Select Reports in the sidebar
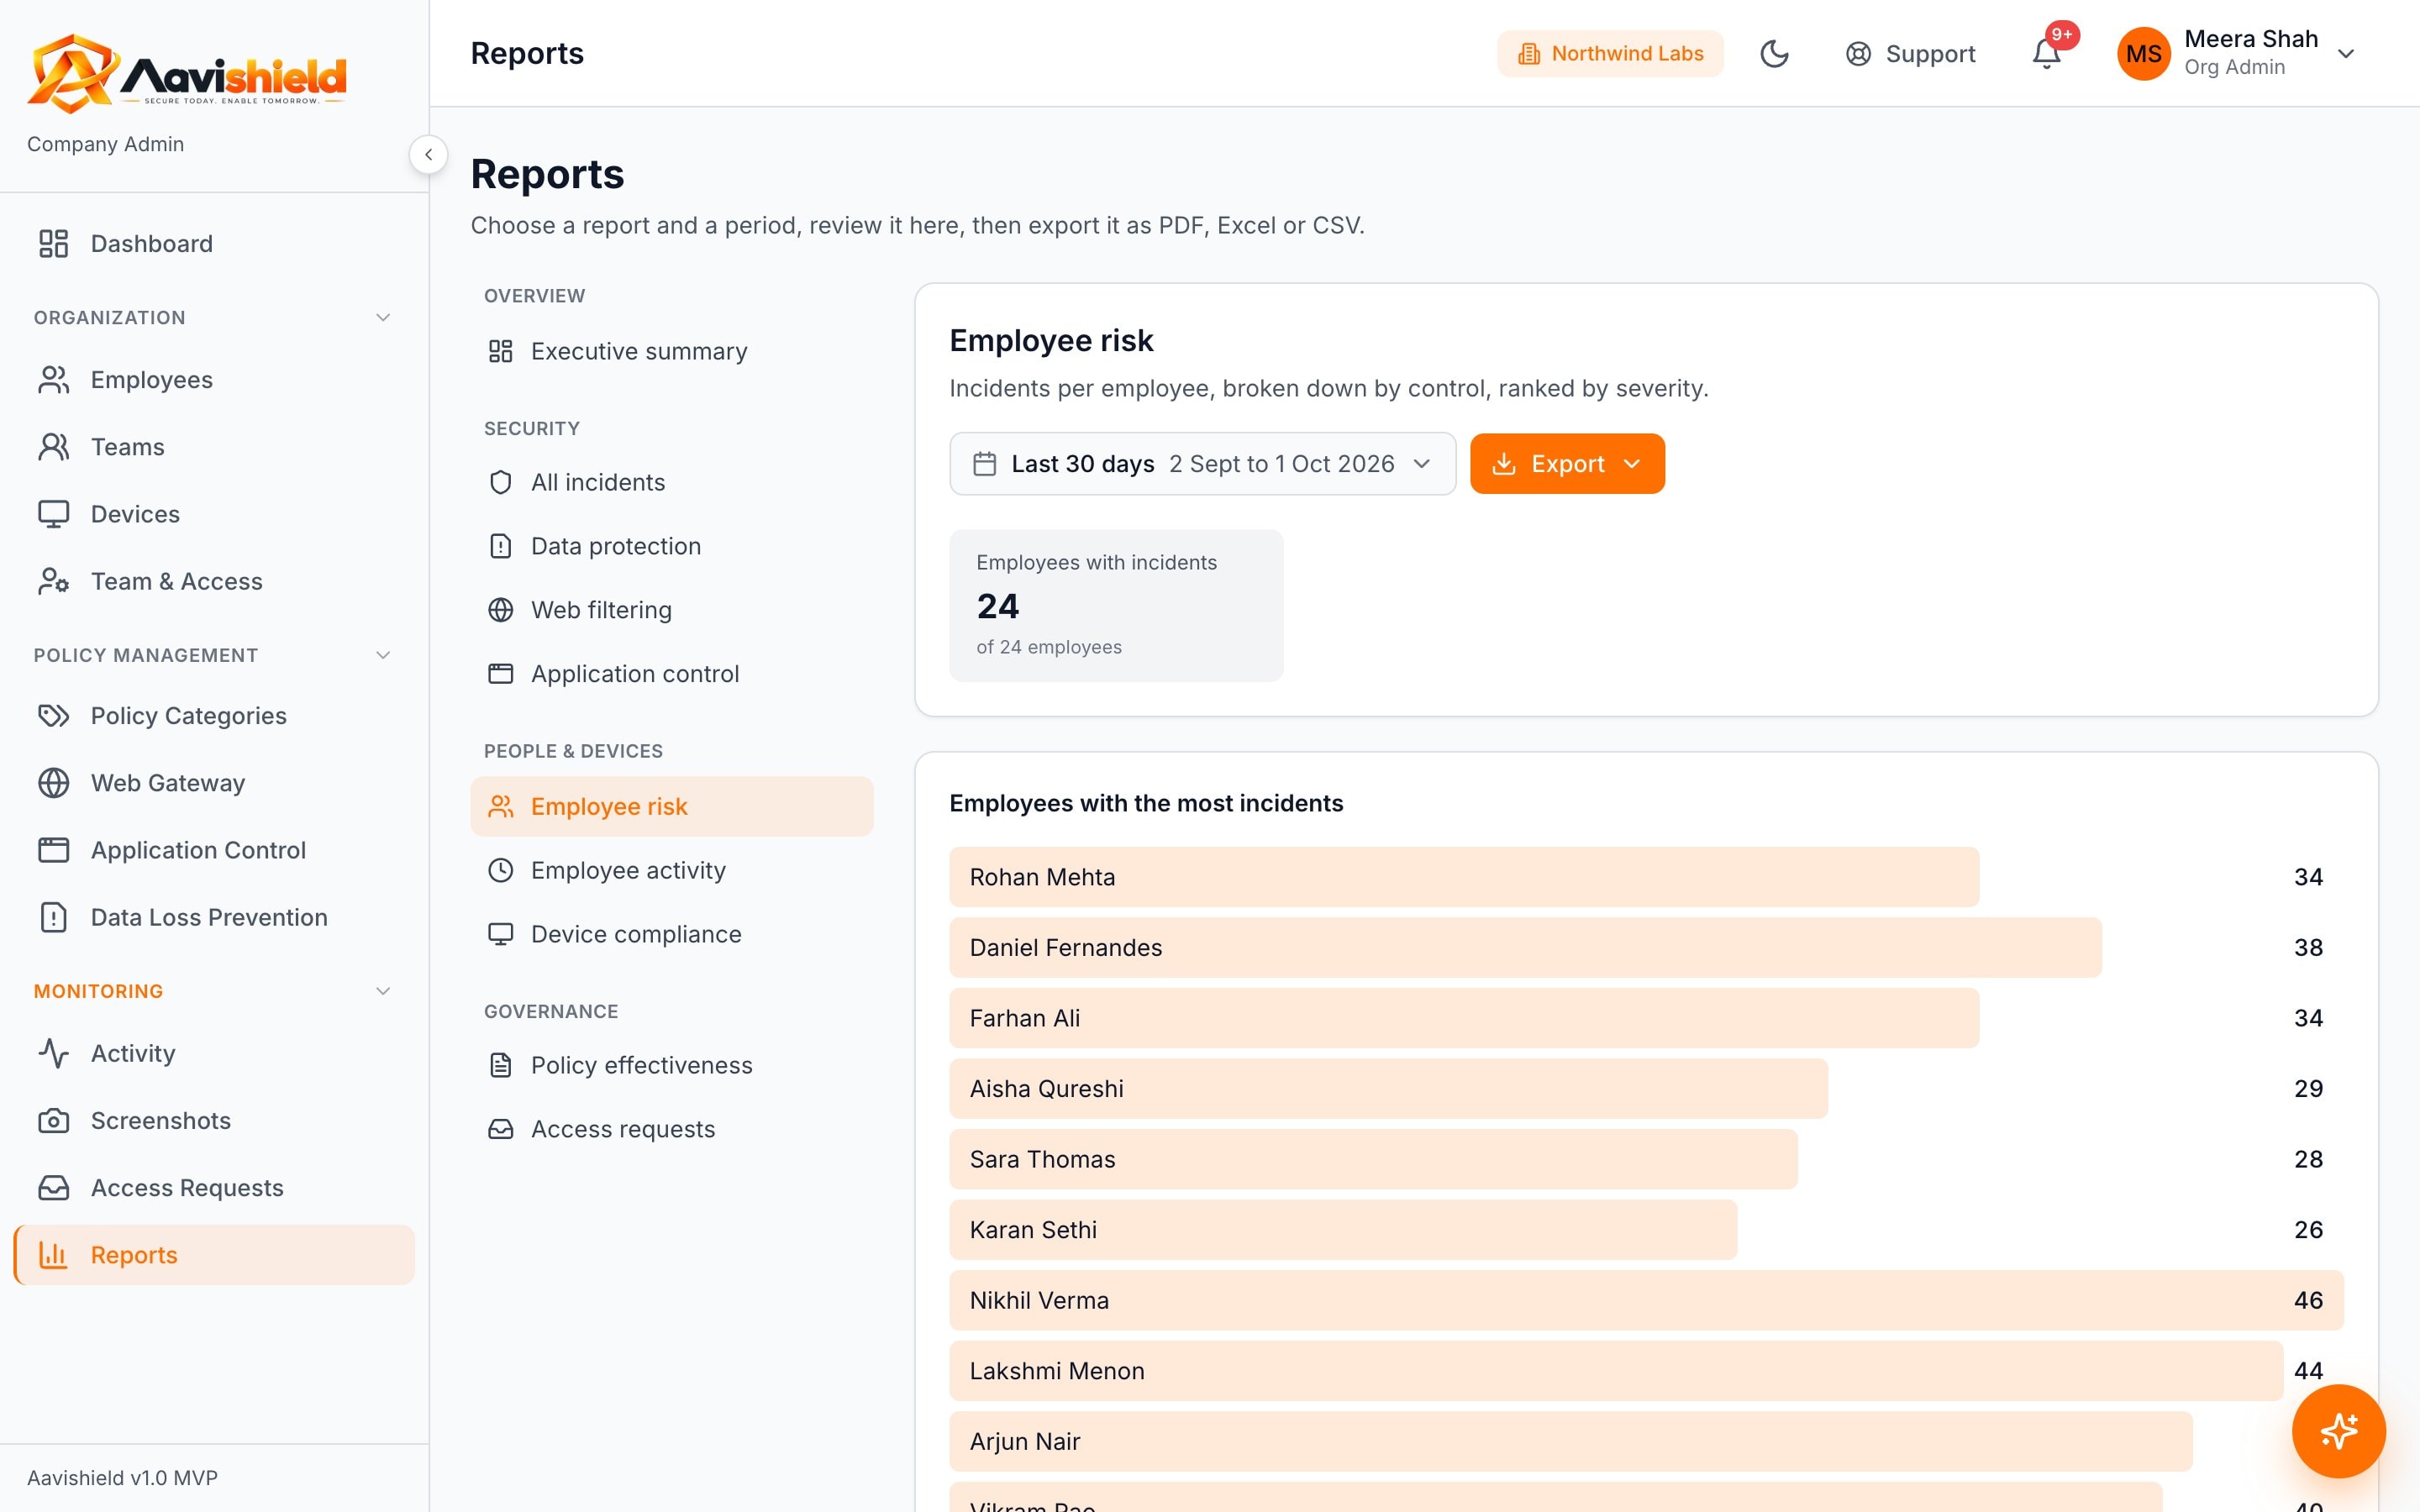 pyautogui.click(x=214, y=1254)
